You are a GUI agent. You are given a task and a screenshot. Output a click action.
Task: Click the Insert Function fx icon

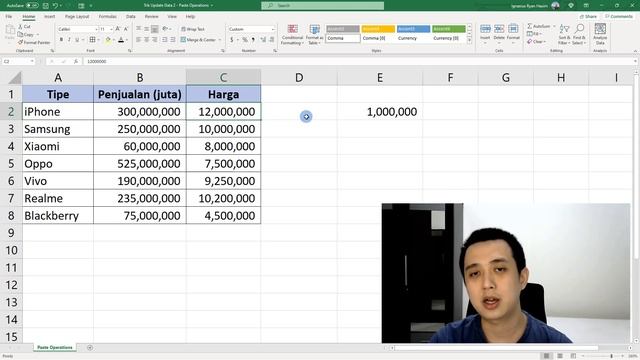pos(76,61)
